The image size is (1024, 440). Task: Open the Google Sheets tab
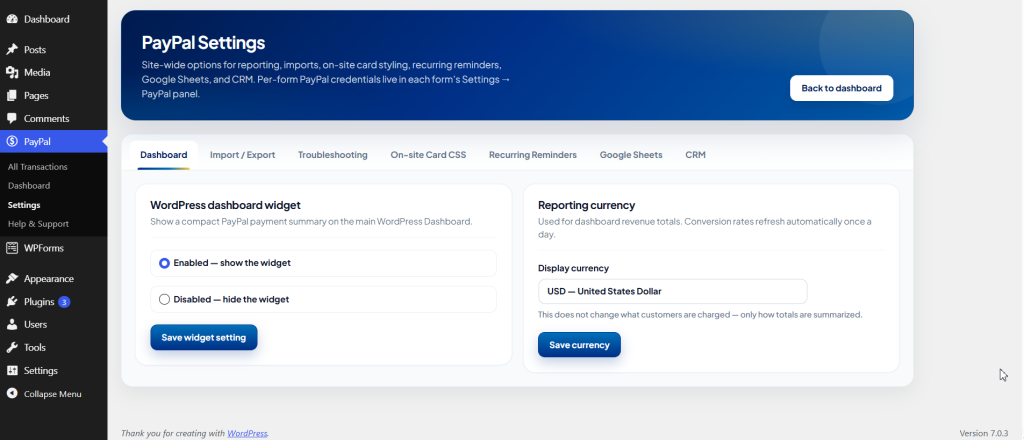tap(631, 155)
